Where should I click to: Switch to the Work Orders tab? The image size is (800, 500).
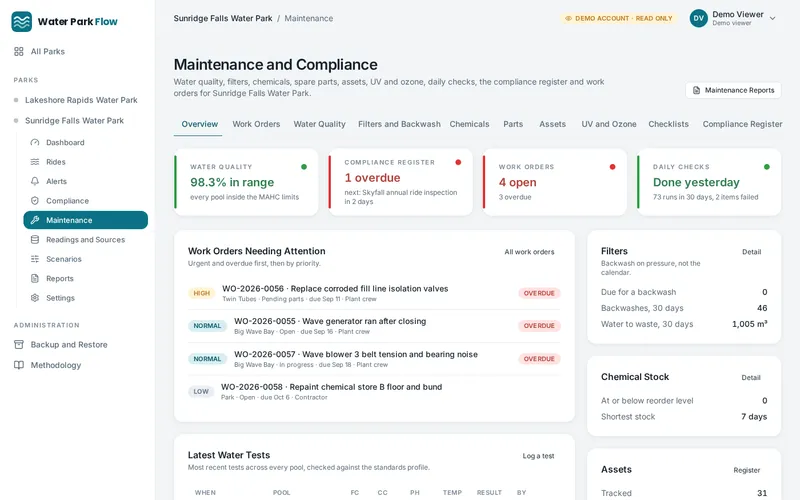pos(256,124)
